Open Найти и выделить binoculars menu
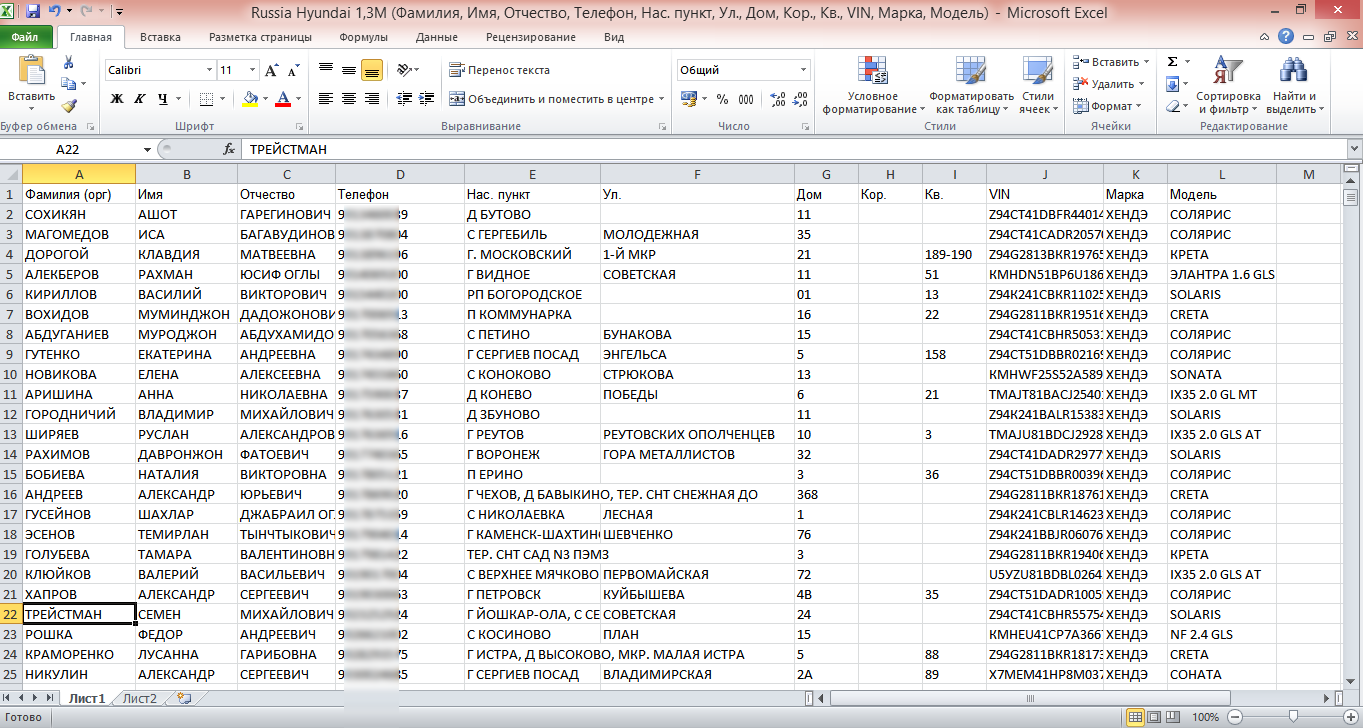This screenshot has height=728, width=1363. (x=1294, y=86)
